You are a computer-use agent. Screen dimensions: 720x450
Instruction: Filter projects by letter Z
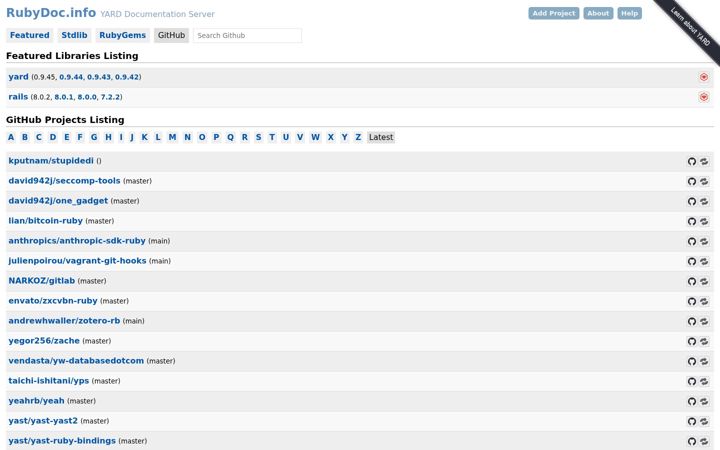[358, 137]
